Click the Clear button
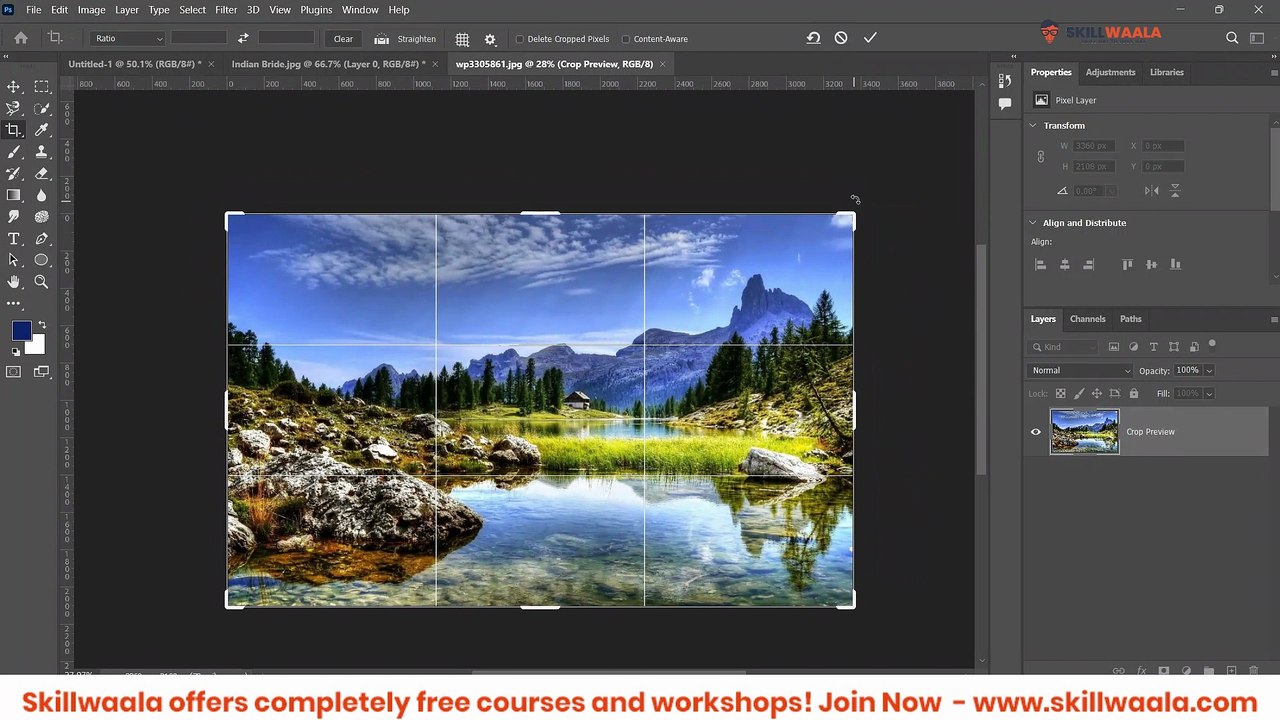This screenshot has width=1280, height=720. pos(343,39)
